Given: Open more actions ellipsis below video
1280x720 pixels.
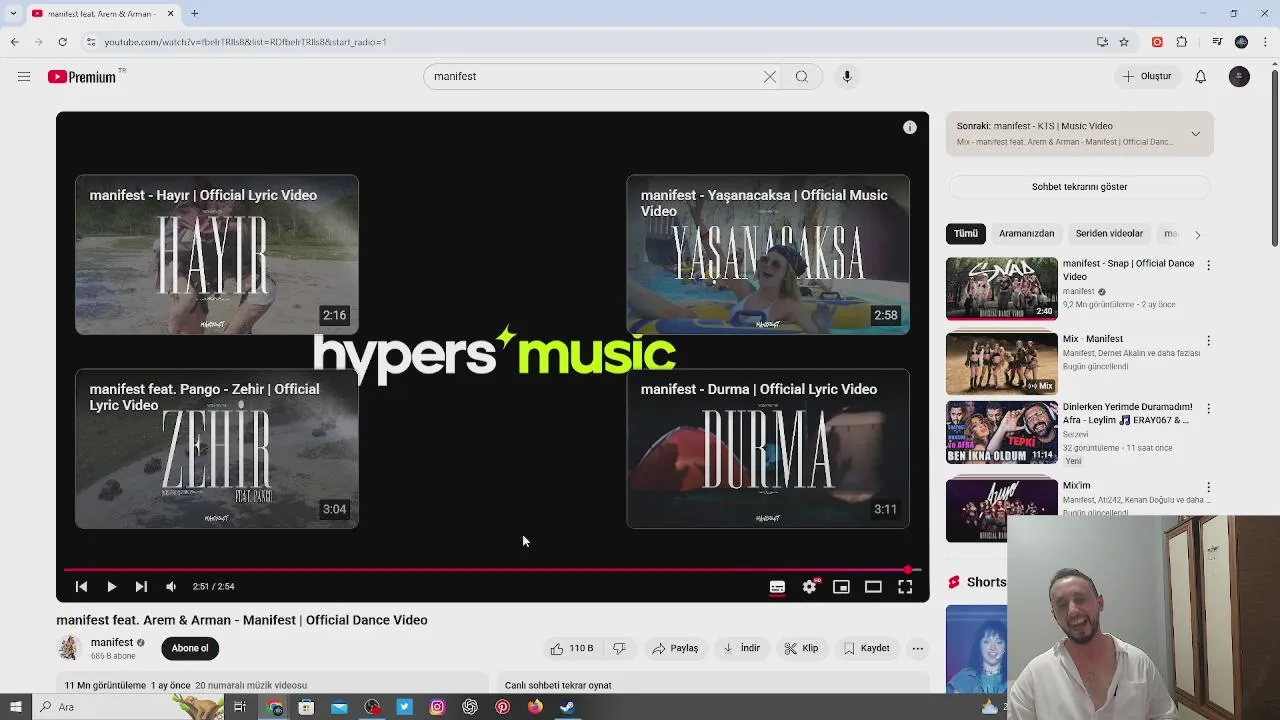Looking at the screenshot, I should (x=917, y=648).
